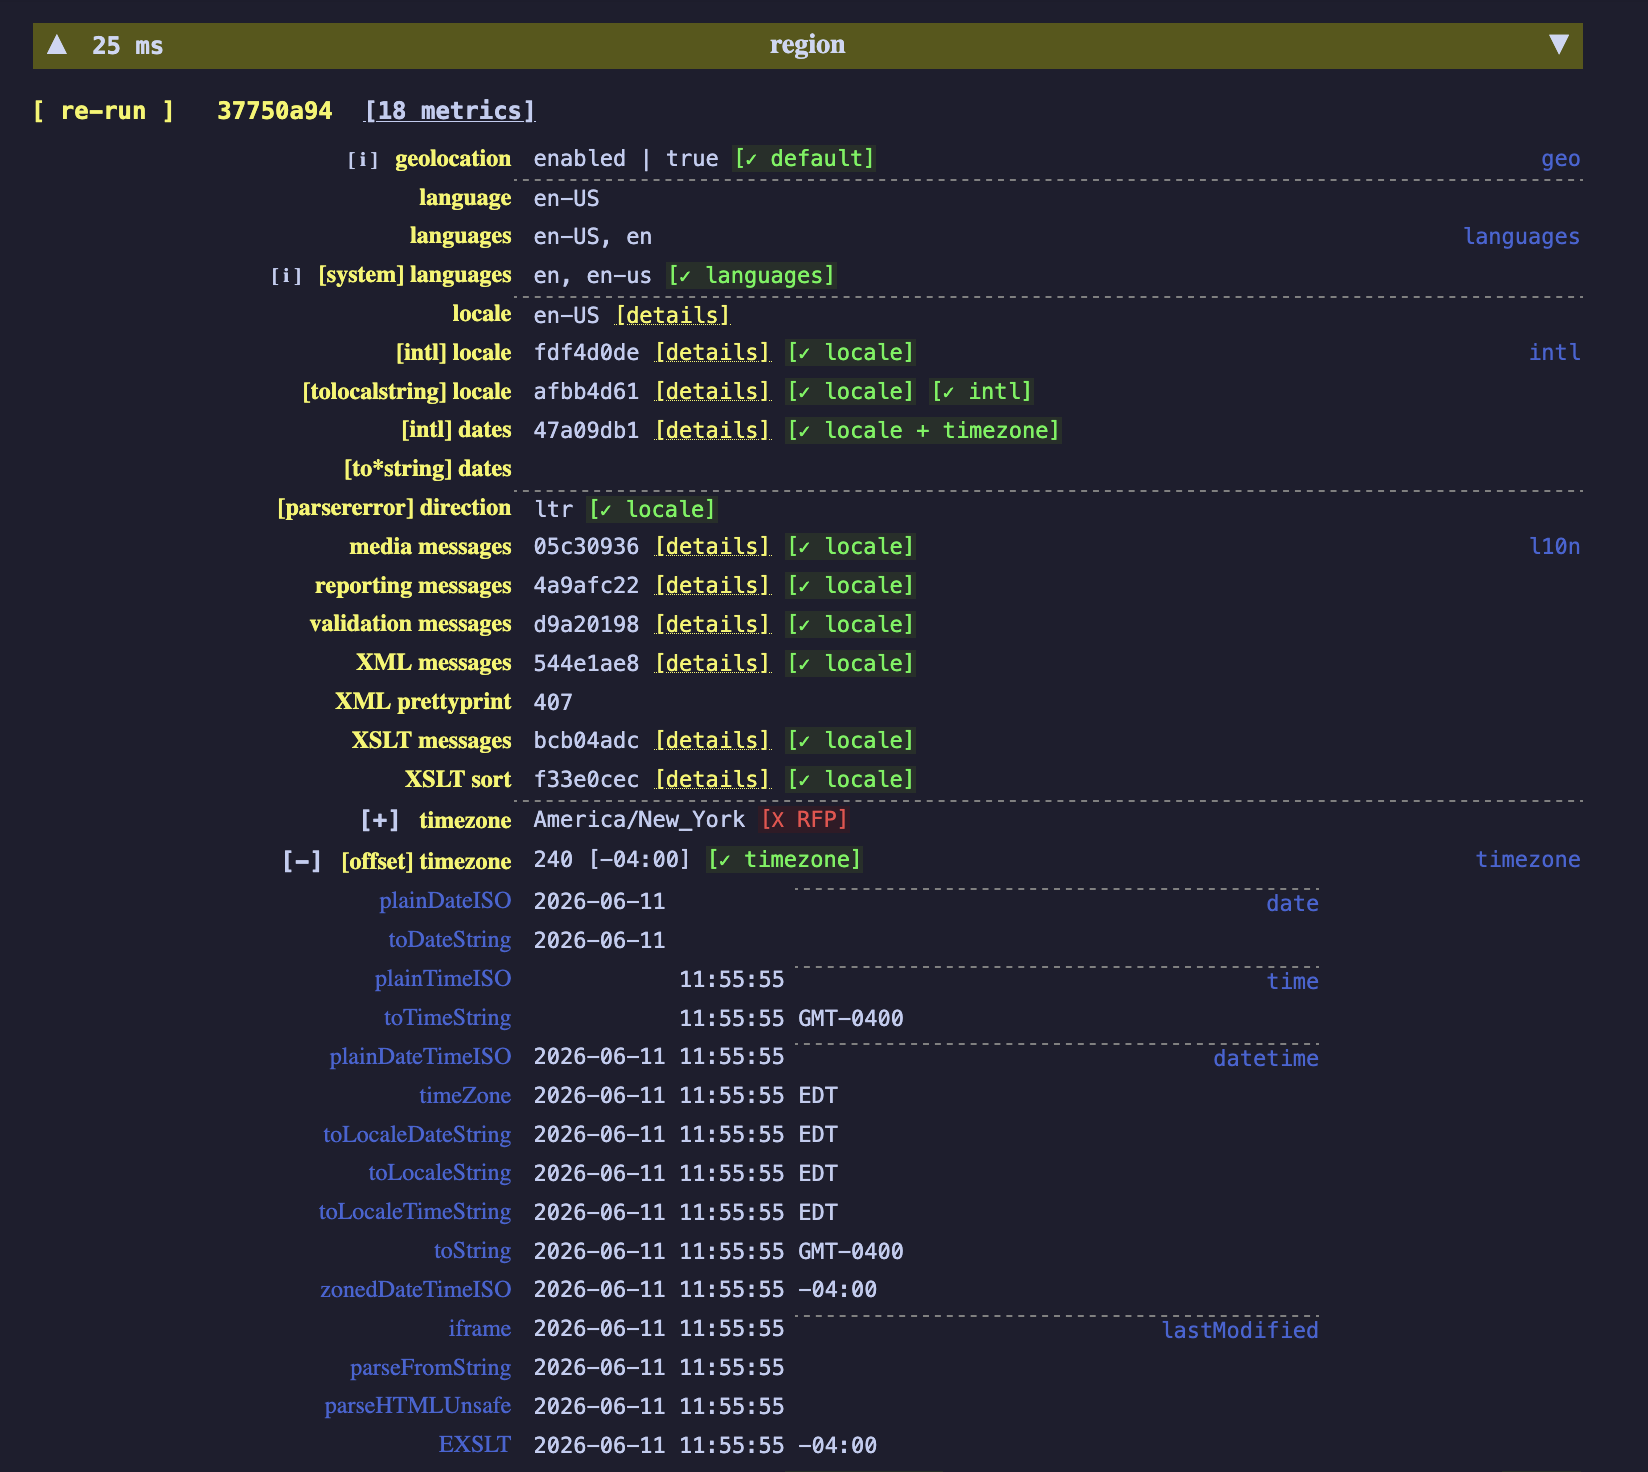This screenshot has height=1472, width=1648.
Task: Click the plainDateISO label
Action: pos(445,901)
